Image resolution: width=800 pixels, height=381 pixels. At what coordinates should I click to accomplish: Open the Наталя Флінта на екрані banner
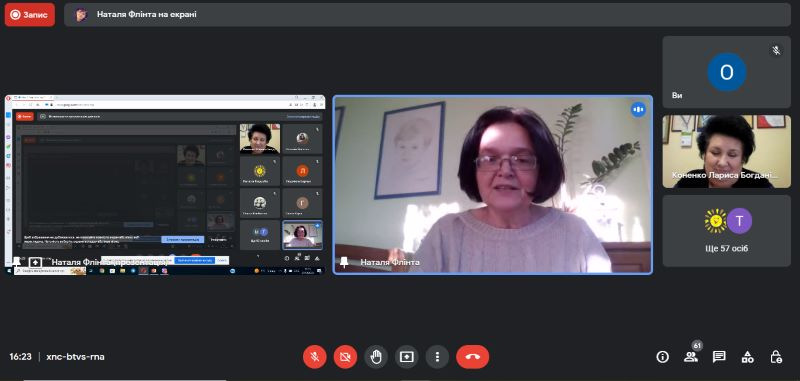[x=428, y=15]
